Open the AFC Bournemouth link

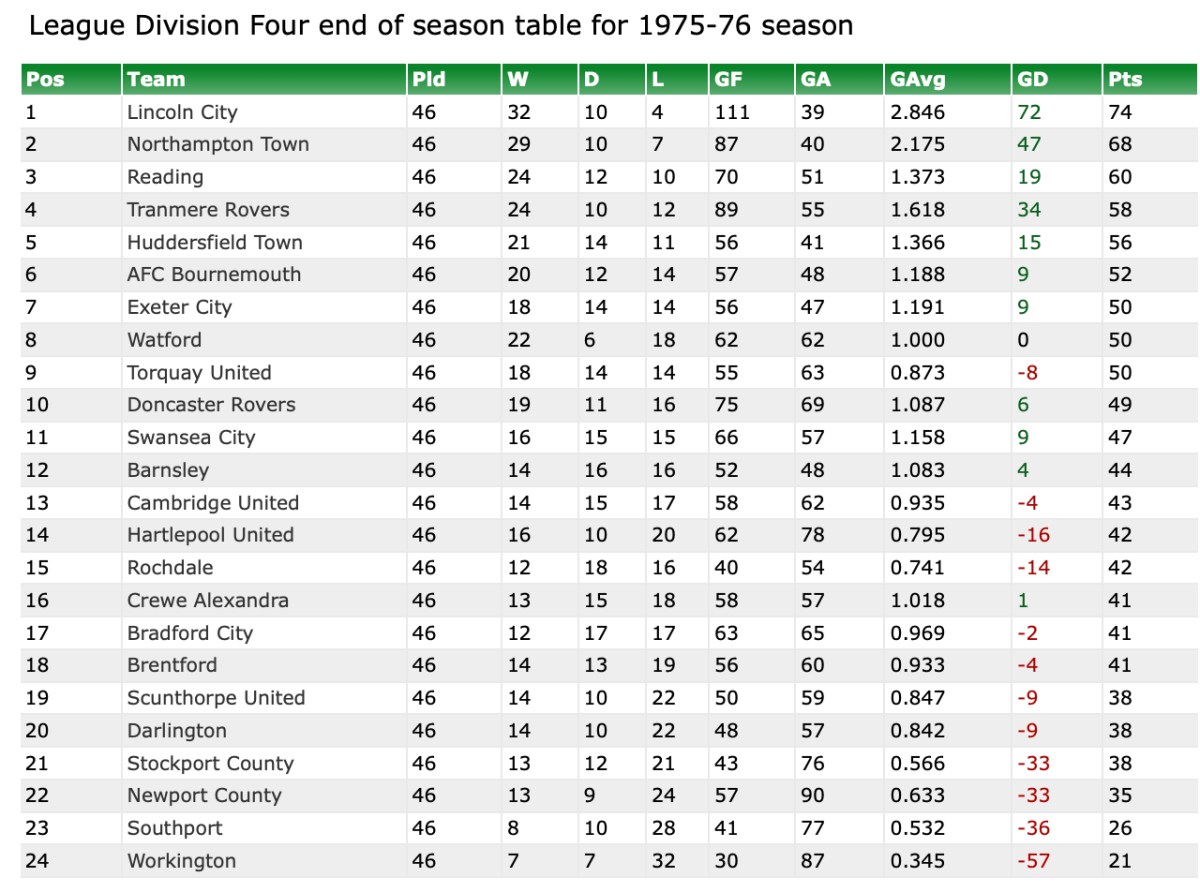tap(214, 274)
